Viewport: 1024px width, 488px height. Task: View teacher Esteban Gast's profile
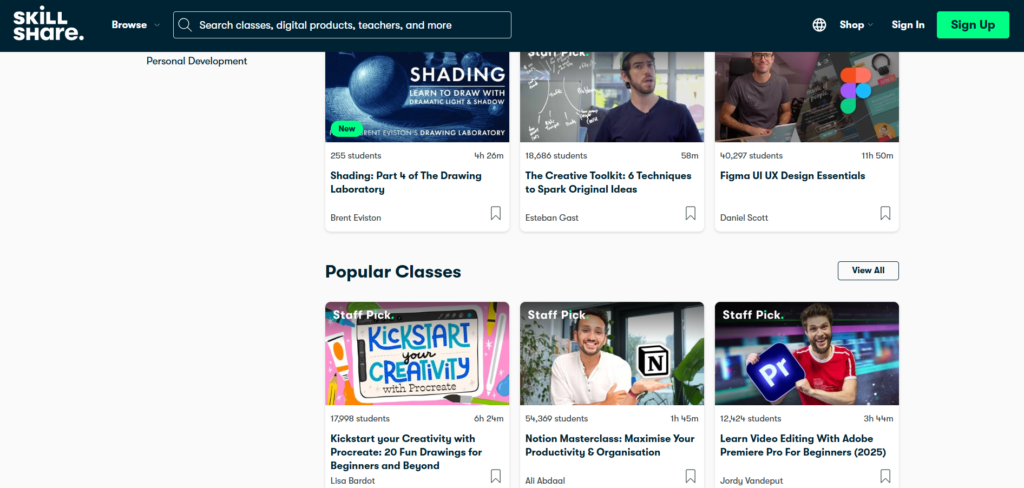(x=552, y=218)
